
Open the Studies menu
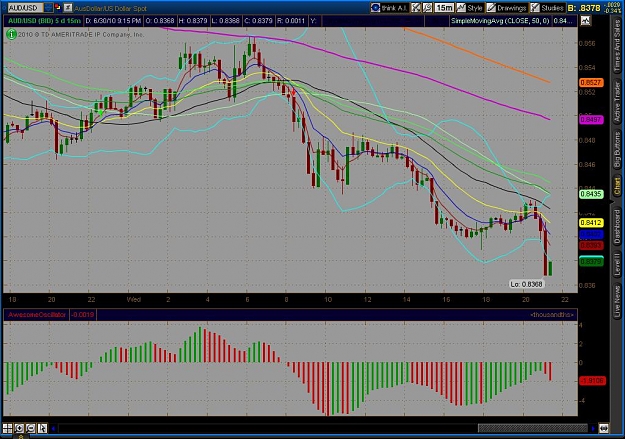(547, 8)
